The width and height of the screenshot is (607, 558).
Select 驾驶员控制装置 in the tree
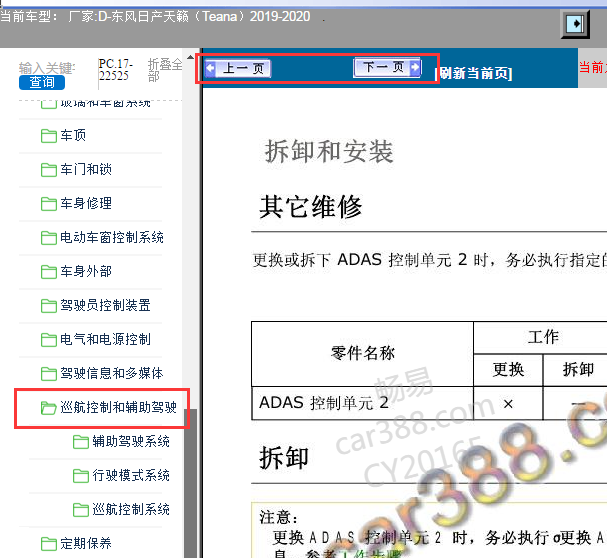pos(105,305)
